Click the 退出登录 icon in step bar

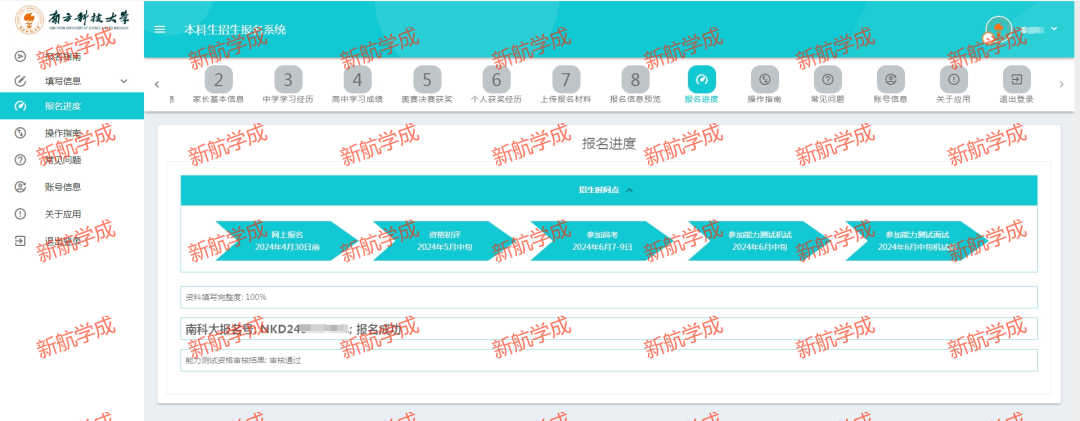1017,79
